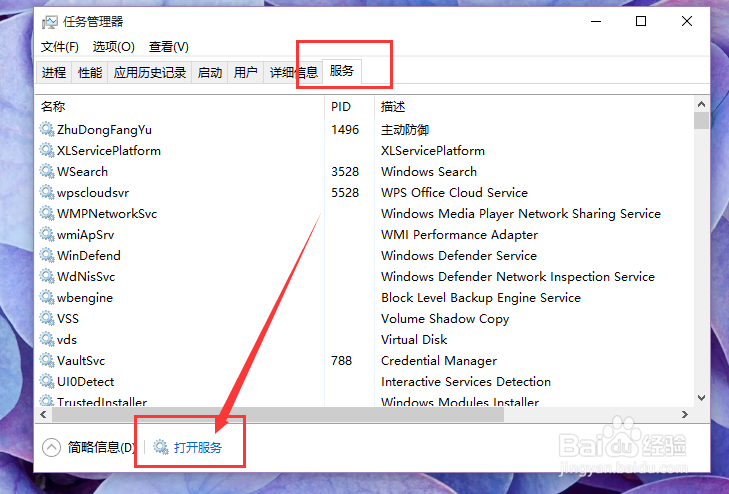Open the 文件(F) menu
729x494 pixels.
60,47
